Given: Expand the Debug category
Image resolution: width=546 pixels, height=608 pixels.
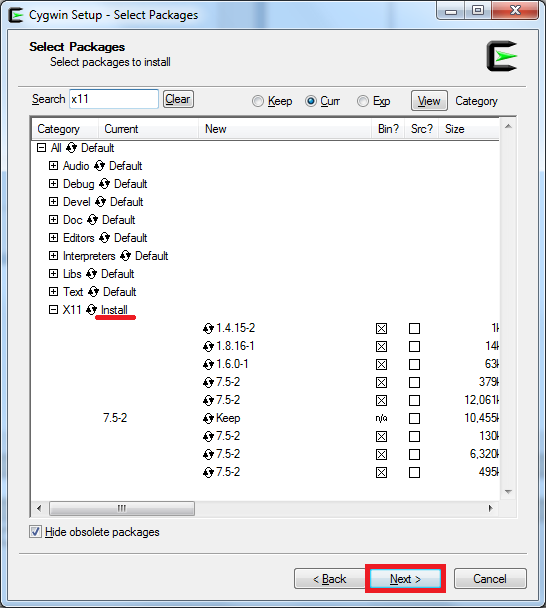Looking at the screenshot, I should click(53, 183).
